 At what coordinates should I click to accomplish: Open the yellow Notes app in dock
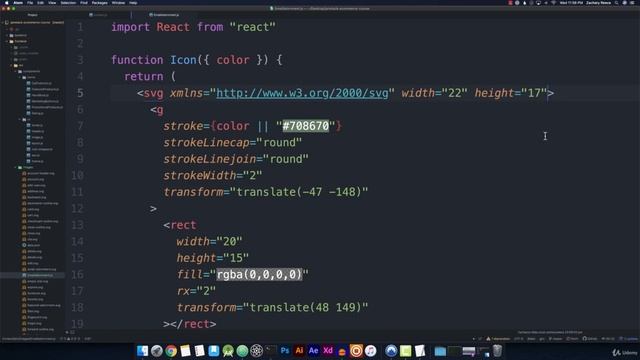point(185,351)
